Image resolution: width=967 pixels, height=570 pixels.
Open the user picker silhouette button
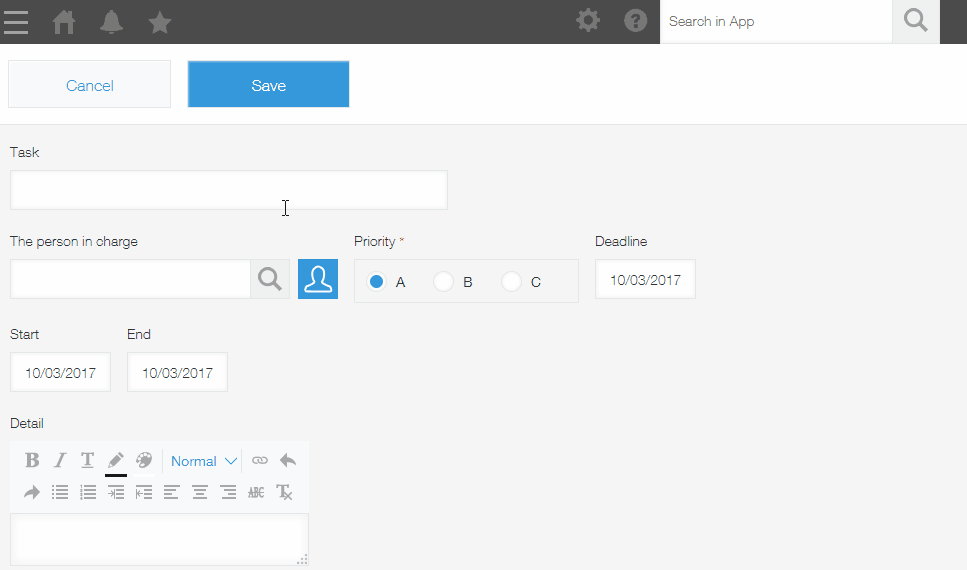coord(318,279)
